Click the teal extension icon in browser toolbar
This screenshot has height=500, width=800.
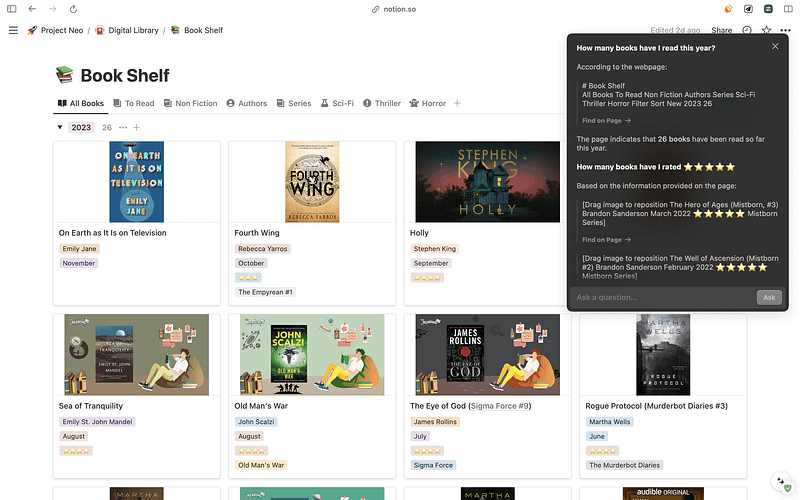[768, 9]
